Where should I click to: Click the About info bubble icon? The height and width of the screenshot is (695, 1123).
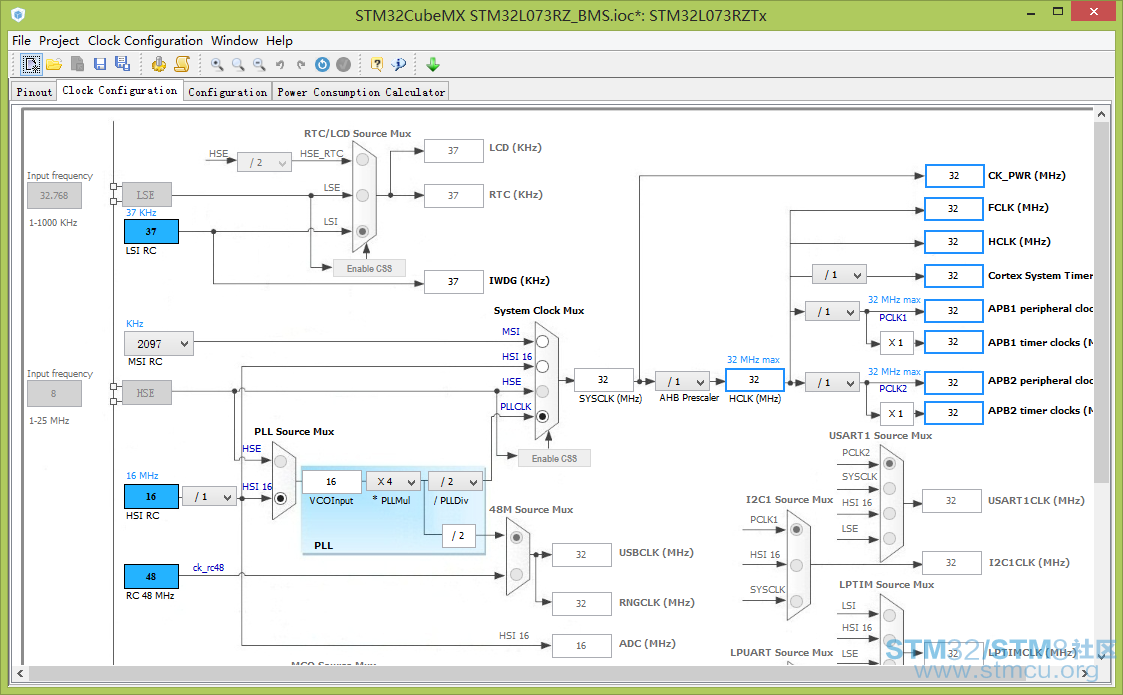tap(399, 64)
